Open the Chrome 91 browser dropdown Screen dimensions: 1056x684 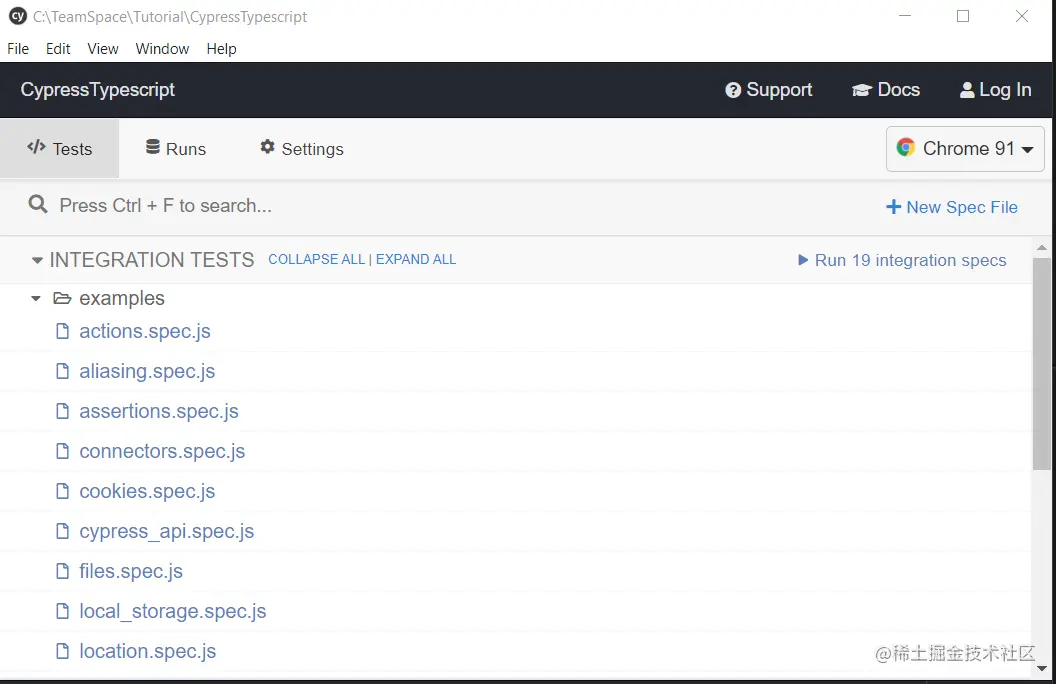pyautogui.click(x=965, y=149)
